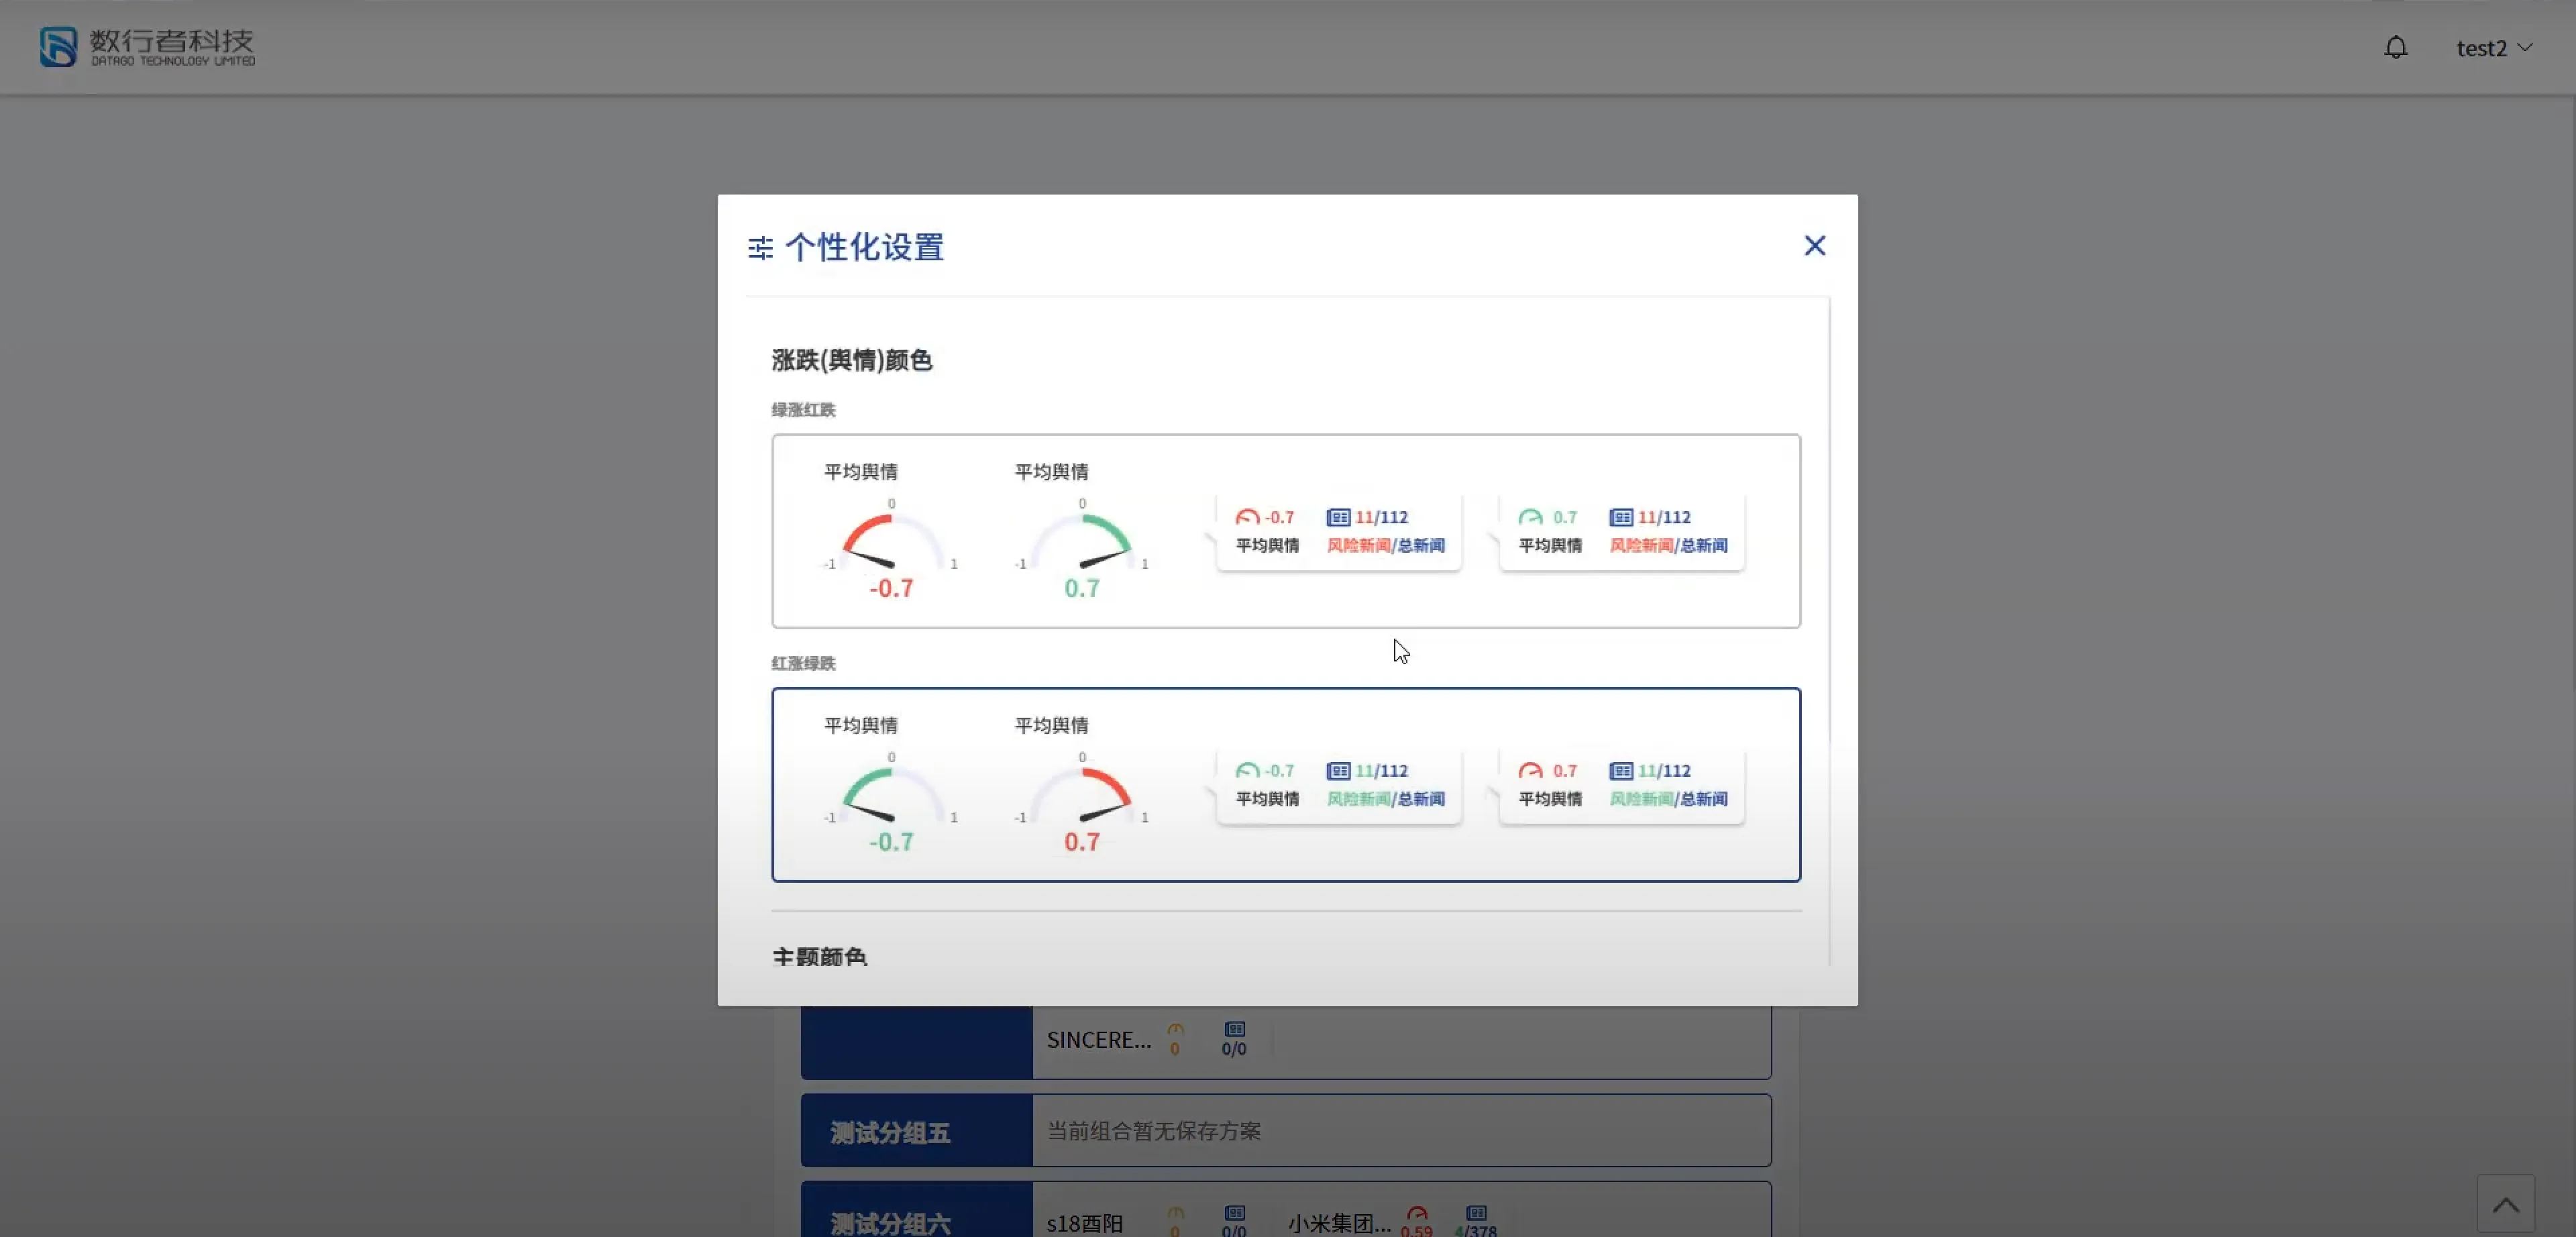
Task: Click the 小米集团 stock entry
Action: point(1338,1223)
